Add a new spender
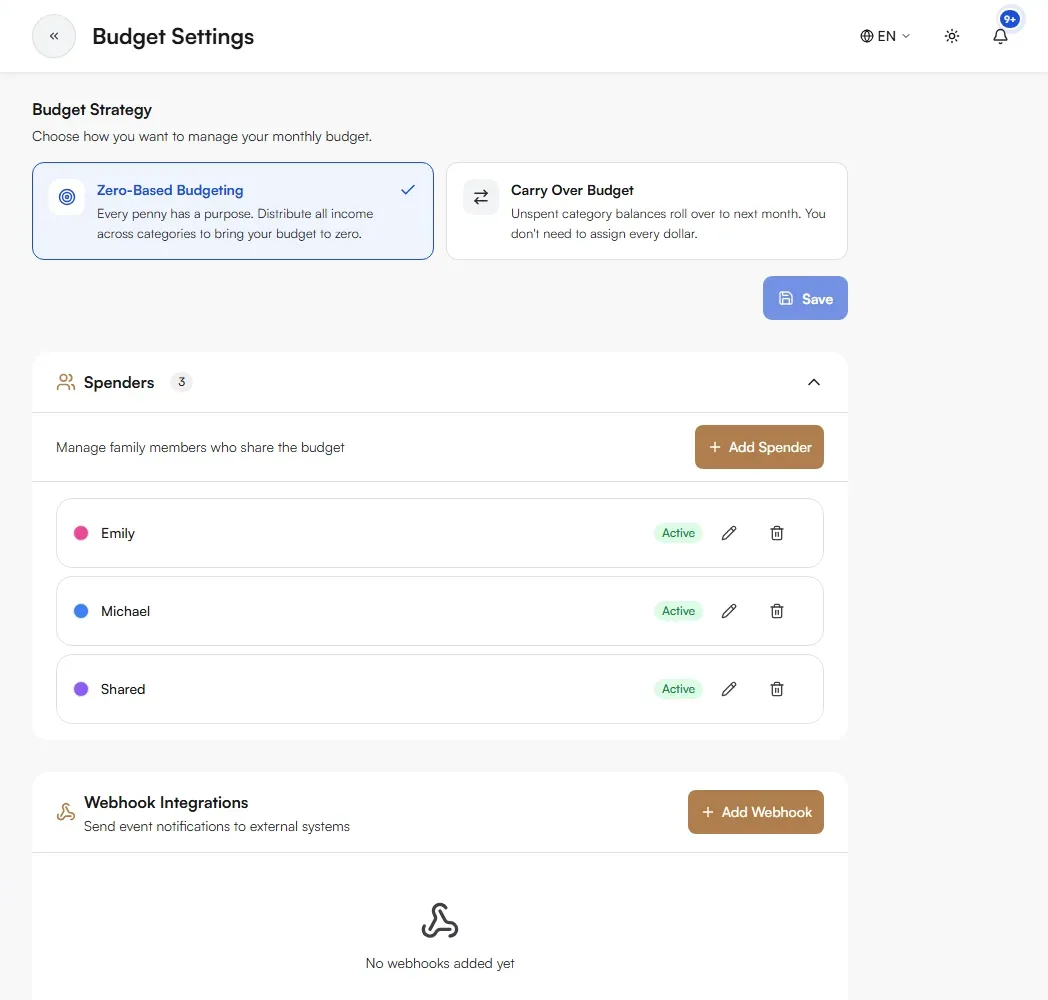1048x1000 pixels. click(x=759, y=447)
